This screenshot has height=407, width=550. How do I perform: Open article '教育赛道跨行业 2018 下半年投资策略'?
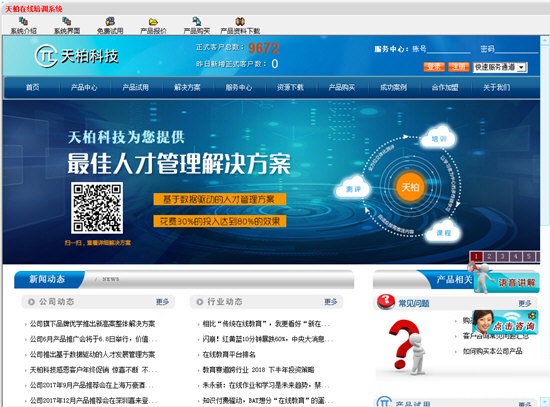click(x=258, y=370)
